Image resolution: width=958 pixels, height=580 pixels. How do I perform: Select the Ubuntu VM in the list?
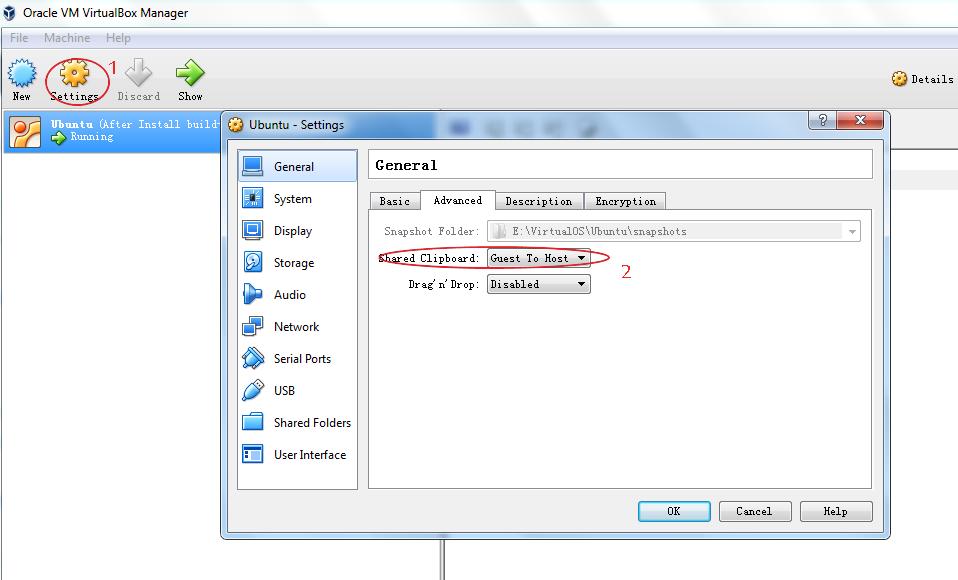[112, 131]
